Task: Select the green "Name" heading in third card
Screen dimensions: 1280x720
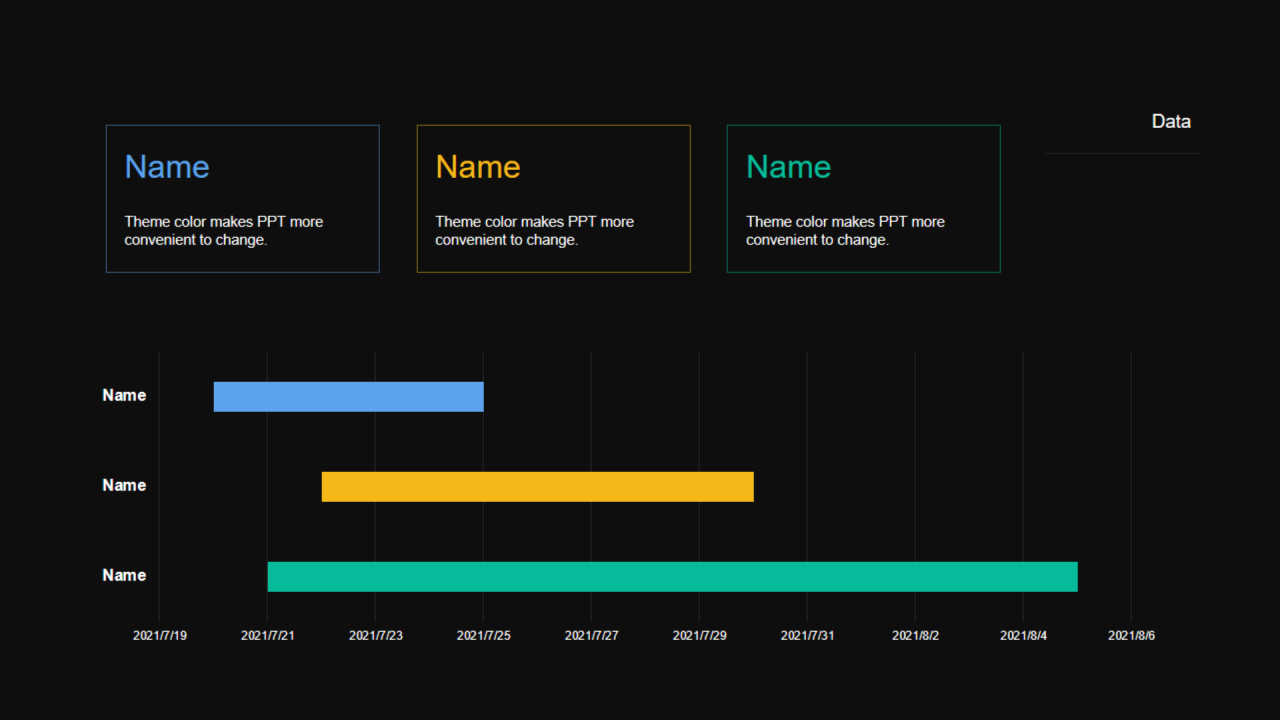Action: pos(788,167)
